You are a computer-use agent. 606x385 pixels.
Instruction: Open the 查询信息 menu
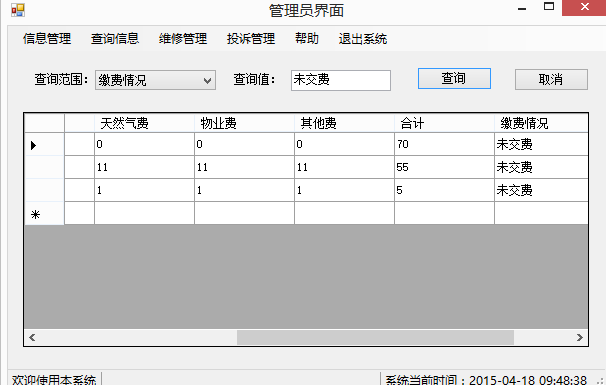tap(115, 39)
